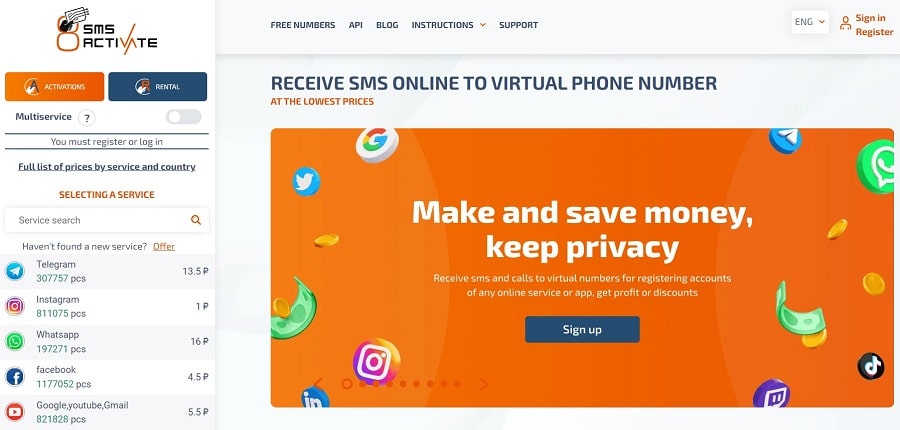Click the Instagram service icon in list
The height and width of the screenshot is (430, 900).
(15, 306)
